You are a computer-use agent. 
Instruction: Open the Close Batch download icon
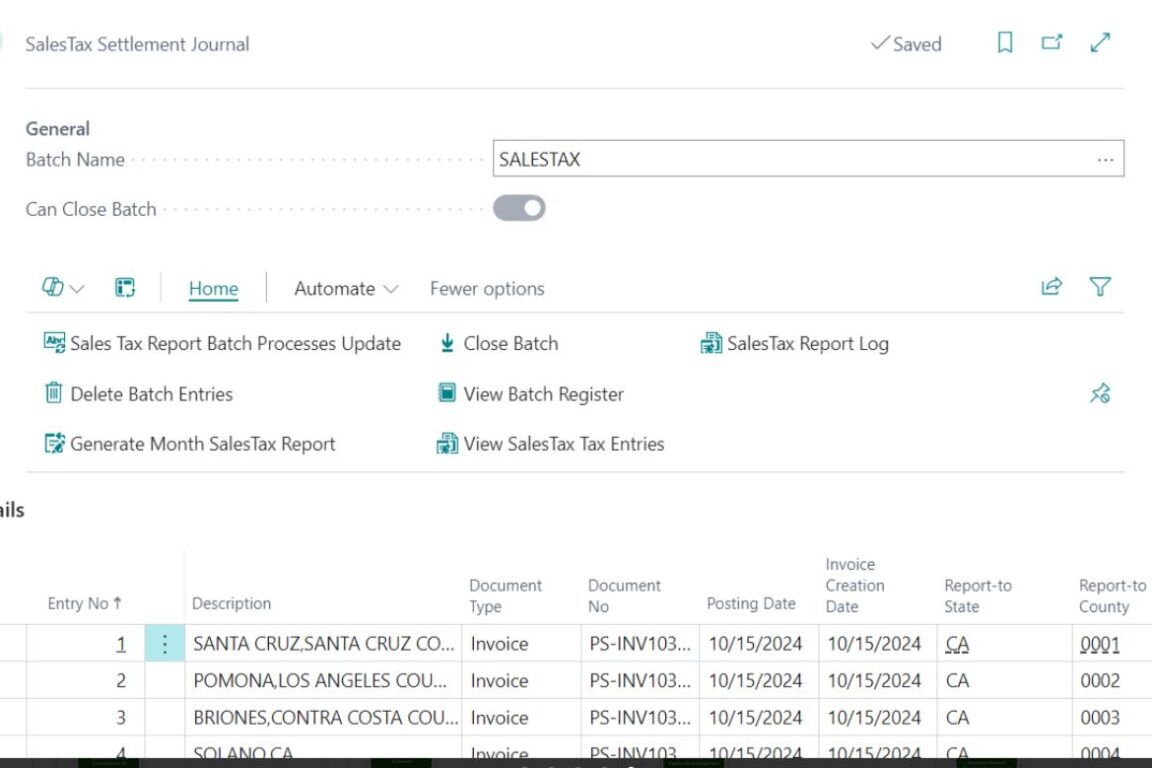(x=446, y=343)
